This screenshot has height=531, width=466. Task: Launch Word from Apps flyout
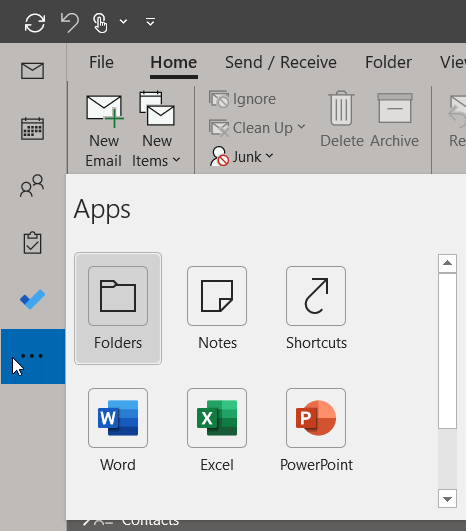118,430
